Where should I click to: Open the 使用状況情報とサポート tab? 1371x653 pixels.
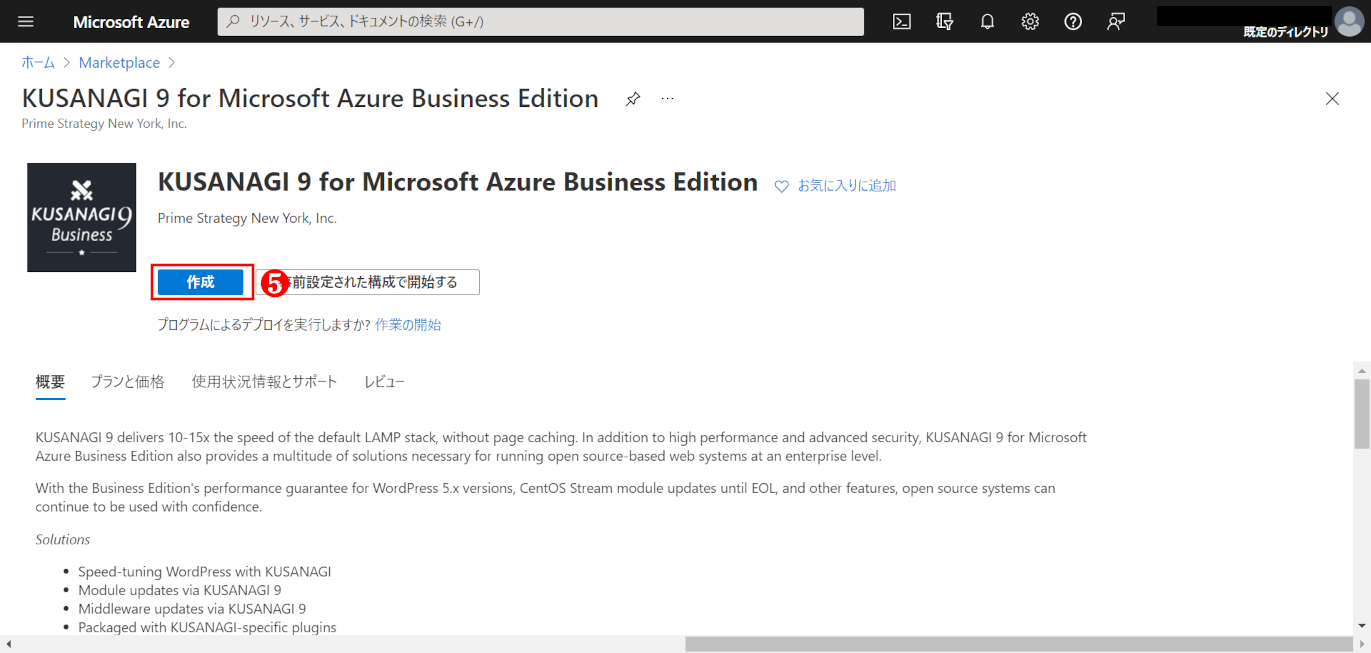[x=265, y=381]
